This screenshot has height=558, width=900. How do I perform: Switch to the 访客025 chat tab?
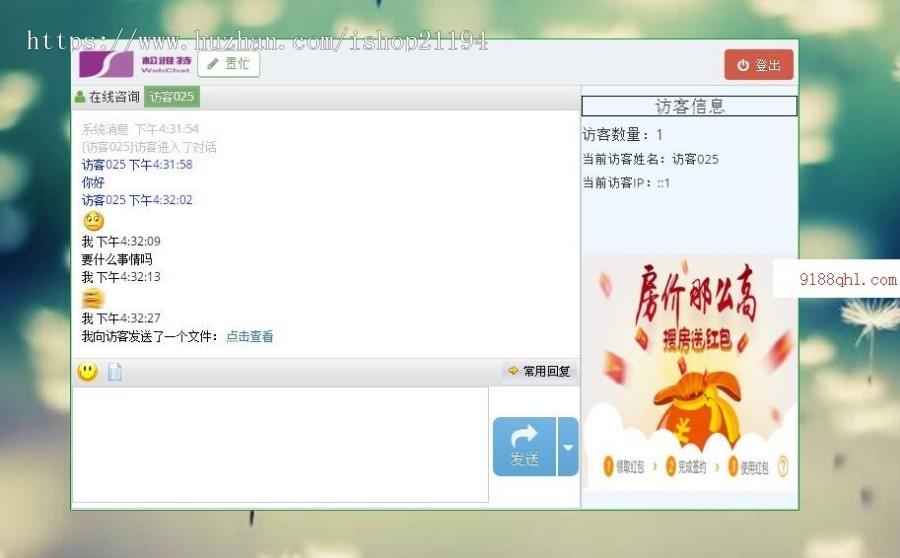pyautogui.click(x=172, y=97)
